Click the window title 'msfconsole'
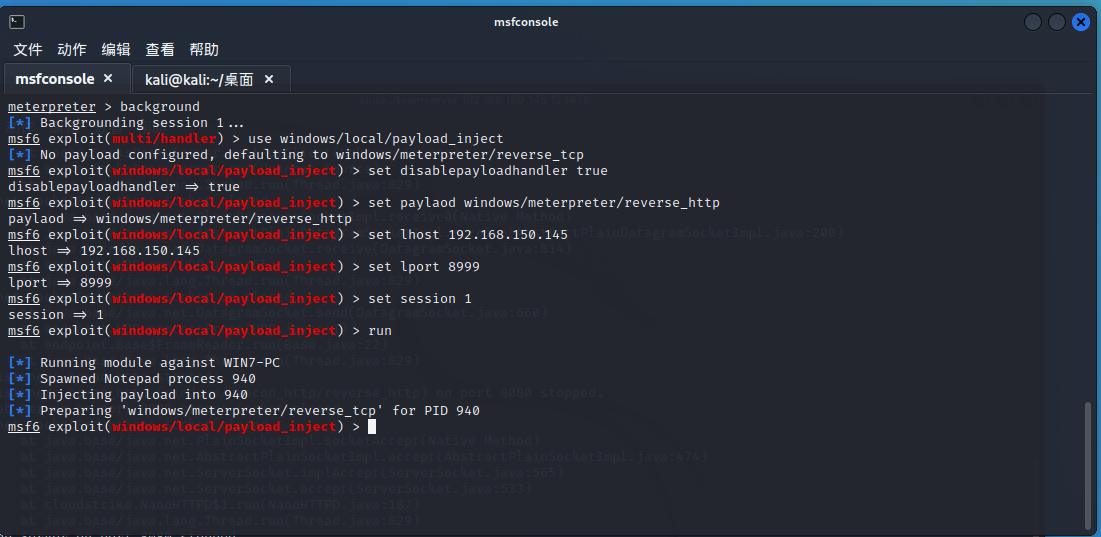This screenshot has width=1101, height=537. [526, 22]
